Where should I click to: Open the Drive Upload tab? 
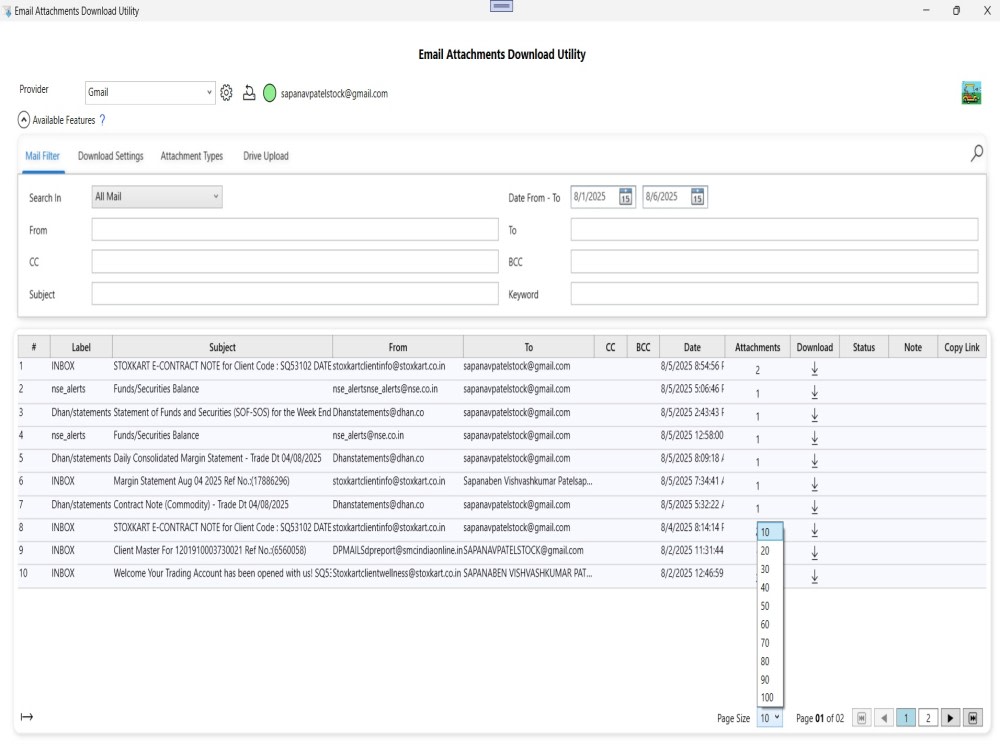[266, 156]
